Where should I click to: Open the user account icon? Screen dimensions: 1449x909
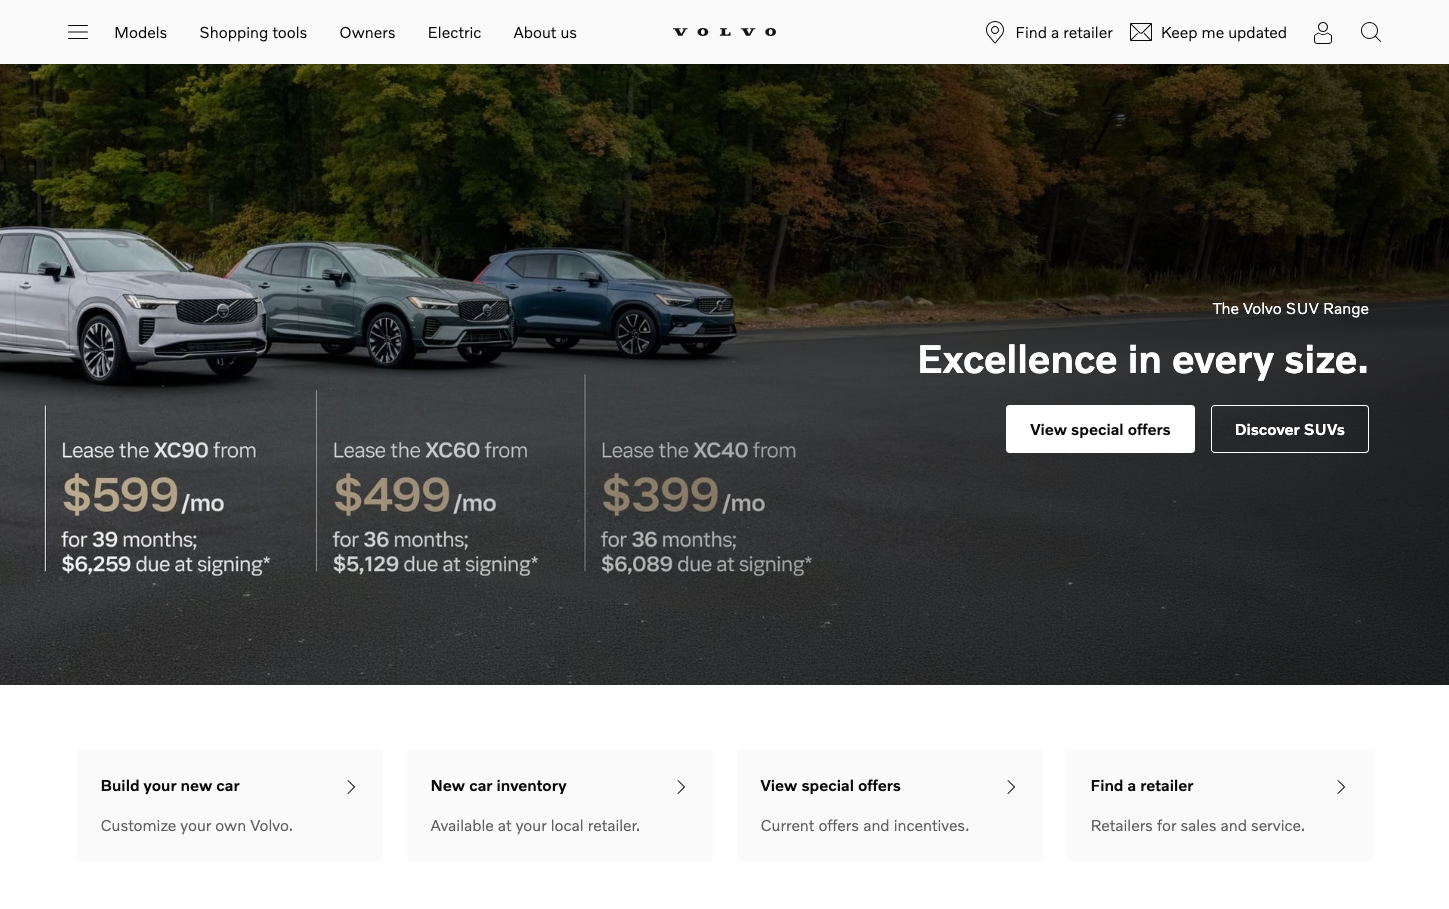[1323, 33]
